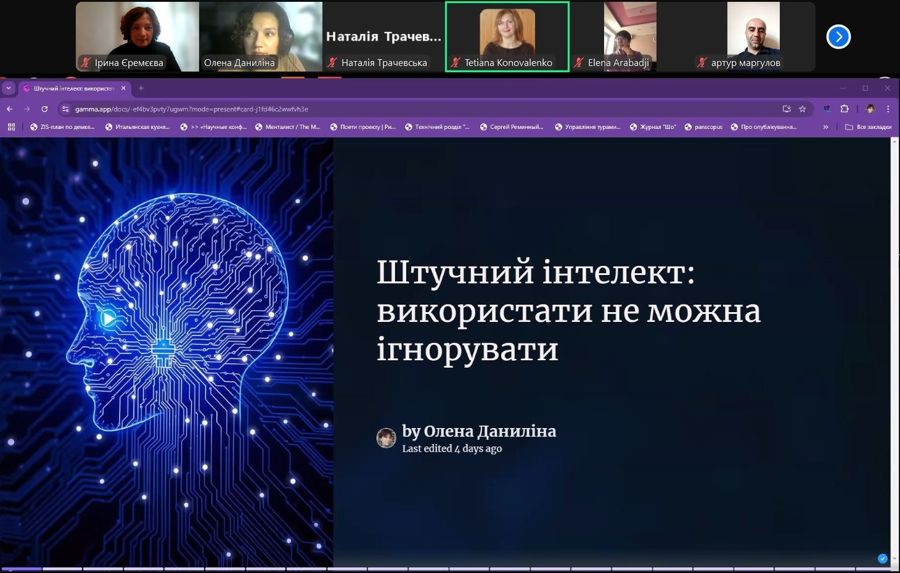Screen dimensions: 900x573
Task: Open the Журнал "Шо" bookmark
Action: click(x=653, y=127)
